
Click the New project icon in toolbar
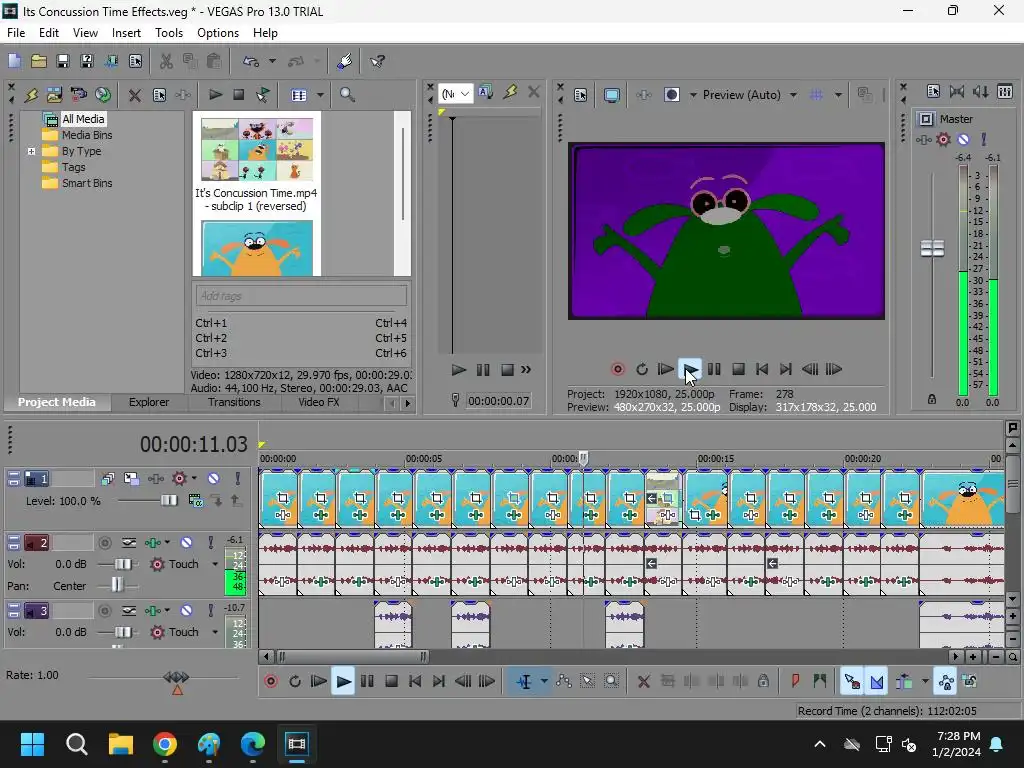14,61
